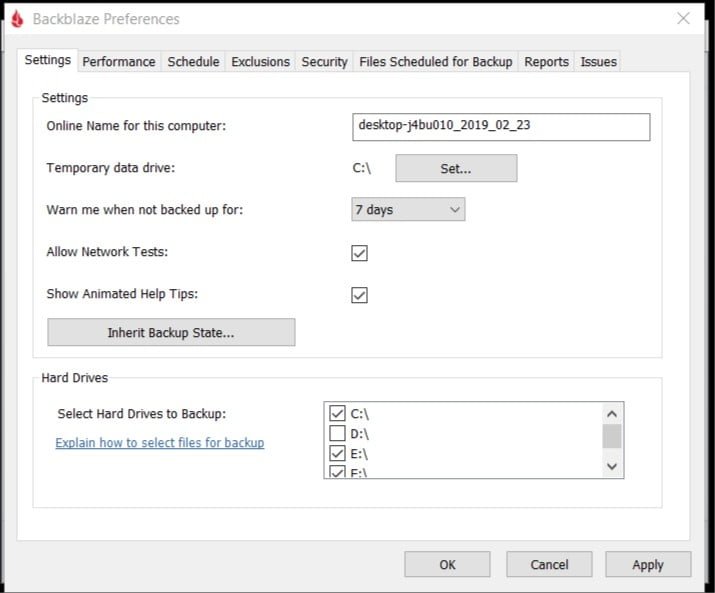Click 'Online Name for this computer:' label
The image size is (715, 593).
point(136,126)
